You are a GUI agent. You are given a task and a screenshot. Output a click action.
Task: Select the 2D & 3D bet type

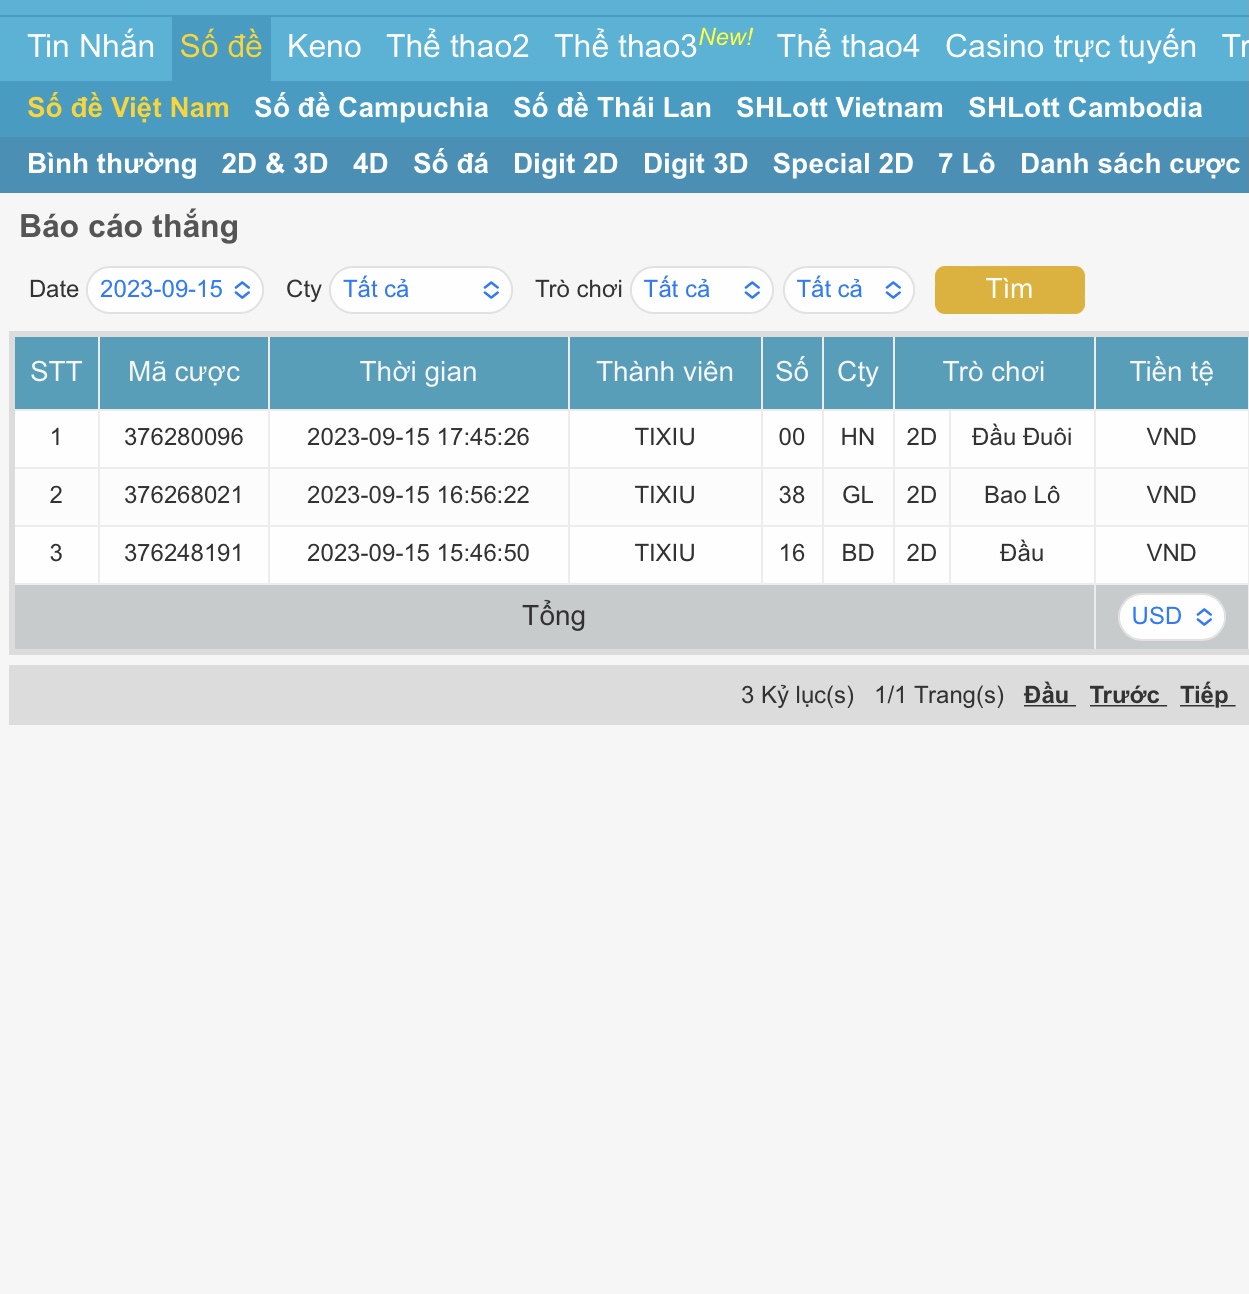click(x=275, y=164)
